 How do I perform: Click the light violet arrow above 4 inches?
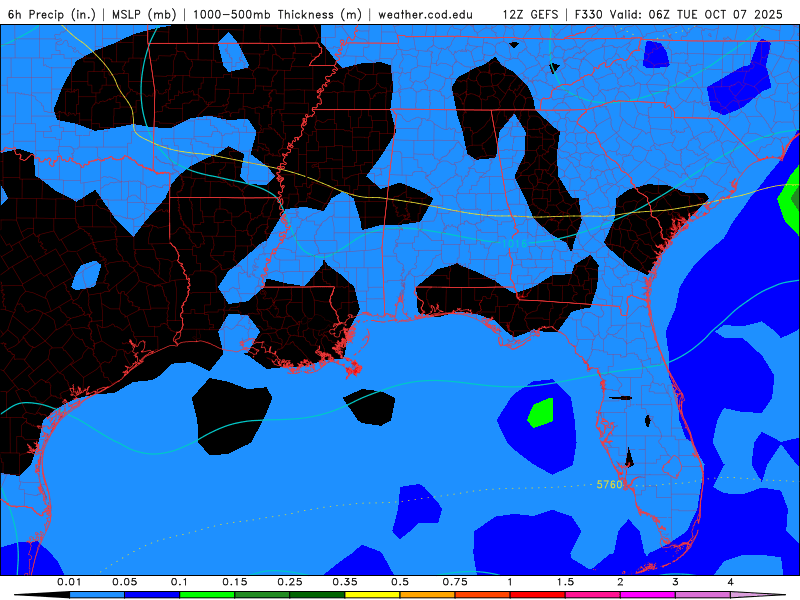tap(758, 595)
